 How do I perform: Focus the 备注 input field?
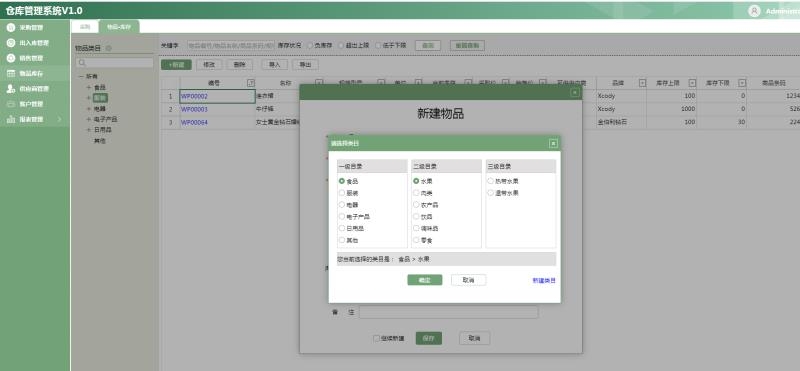(x=448, y=312)
